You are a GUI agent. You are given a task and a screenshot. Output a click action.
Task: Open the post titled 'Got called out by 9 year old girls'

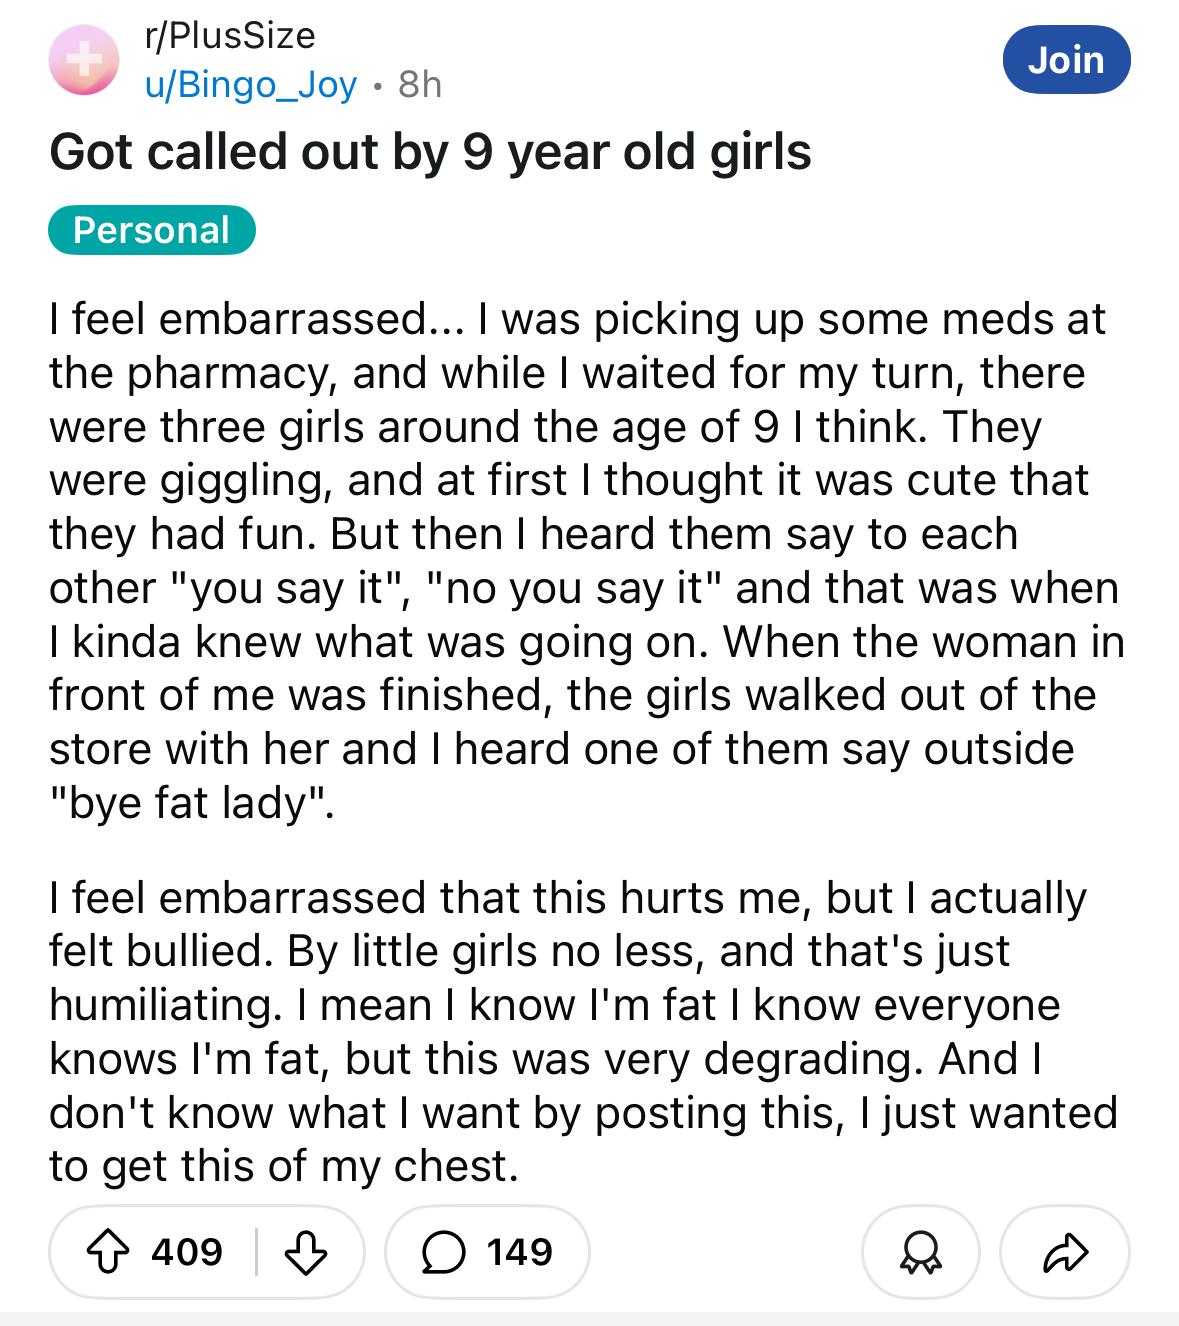click(x=430, y=152)
